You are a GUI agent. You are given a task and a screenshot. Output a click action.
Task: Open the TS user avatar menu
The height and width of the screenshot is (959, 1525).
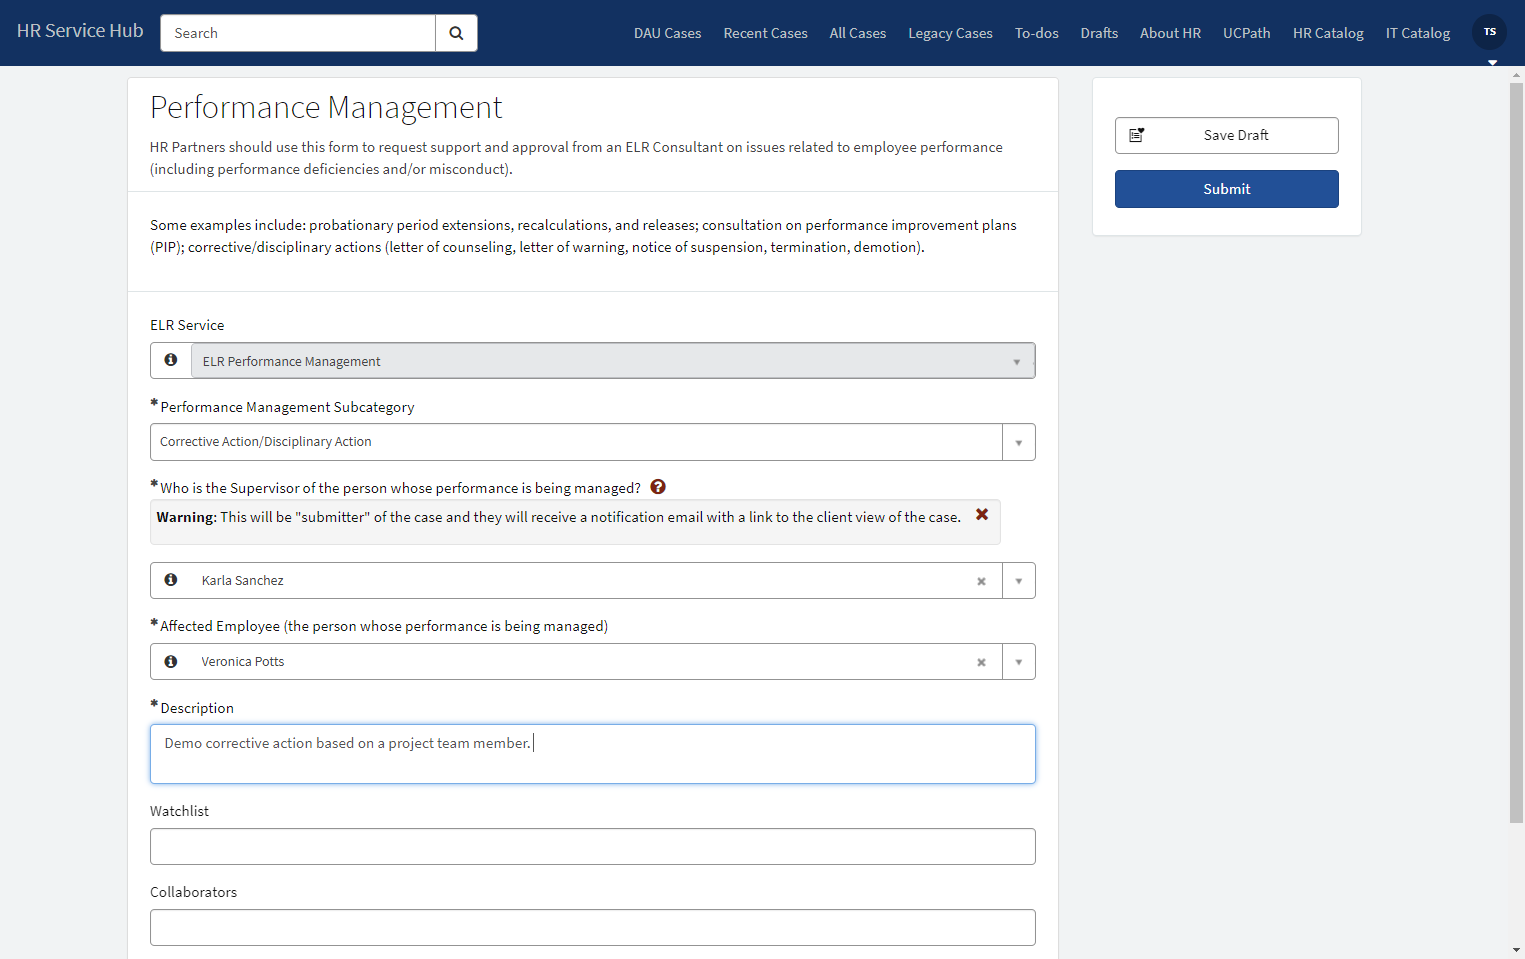1490,32
